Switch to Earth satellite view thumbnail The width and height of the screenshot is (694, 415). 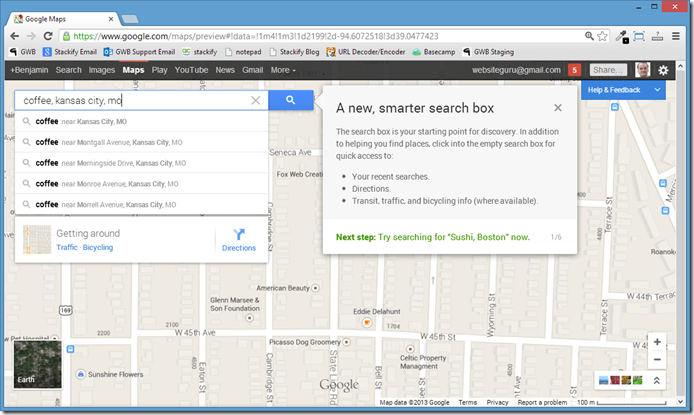coord(37,364)
